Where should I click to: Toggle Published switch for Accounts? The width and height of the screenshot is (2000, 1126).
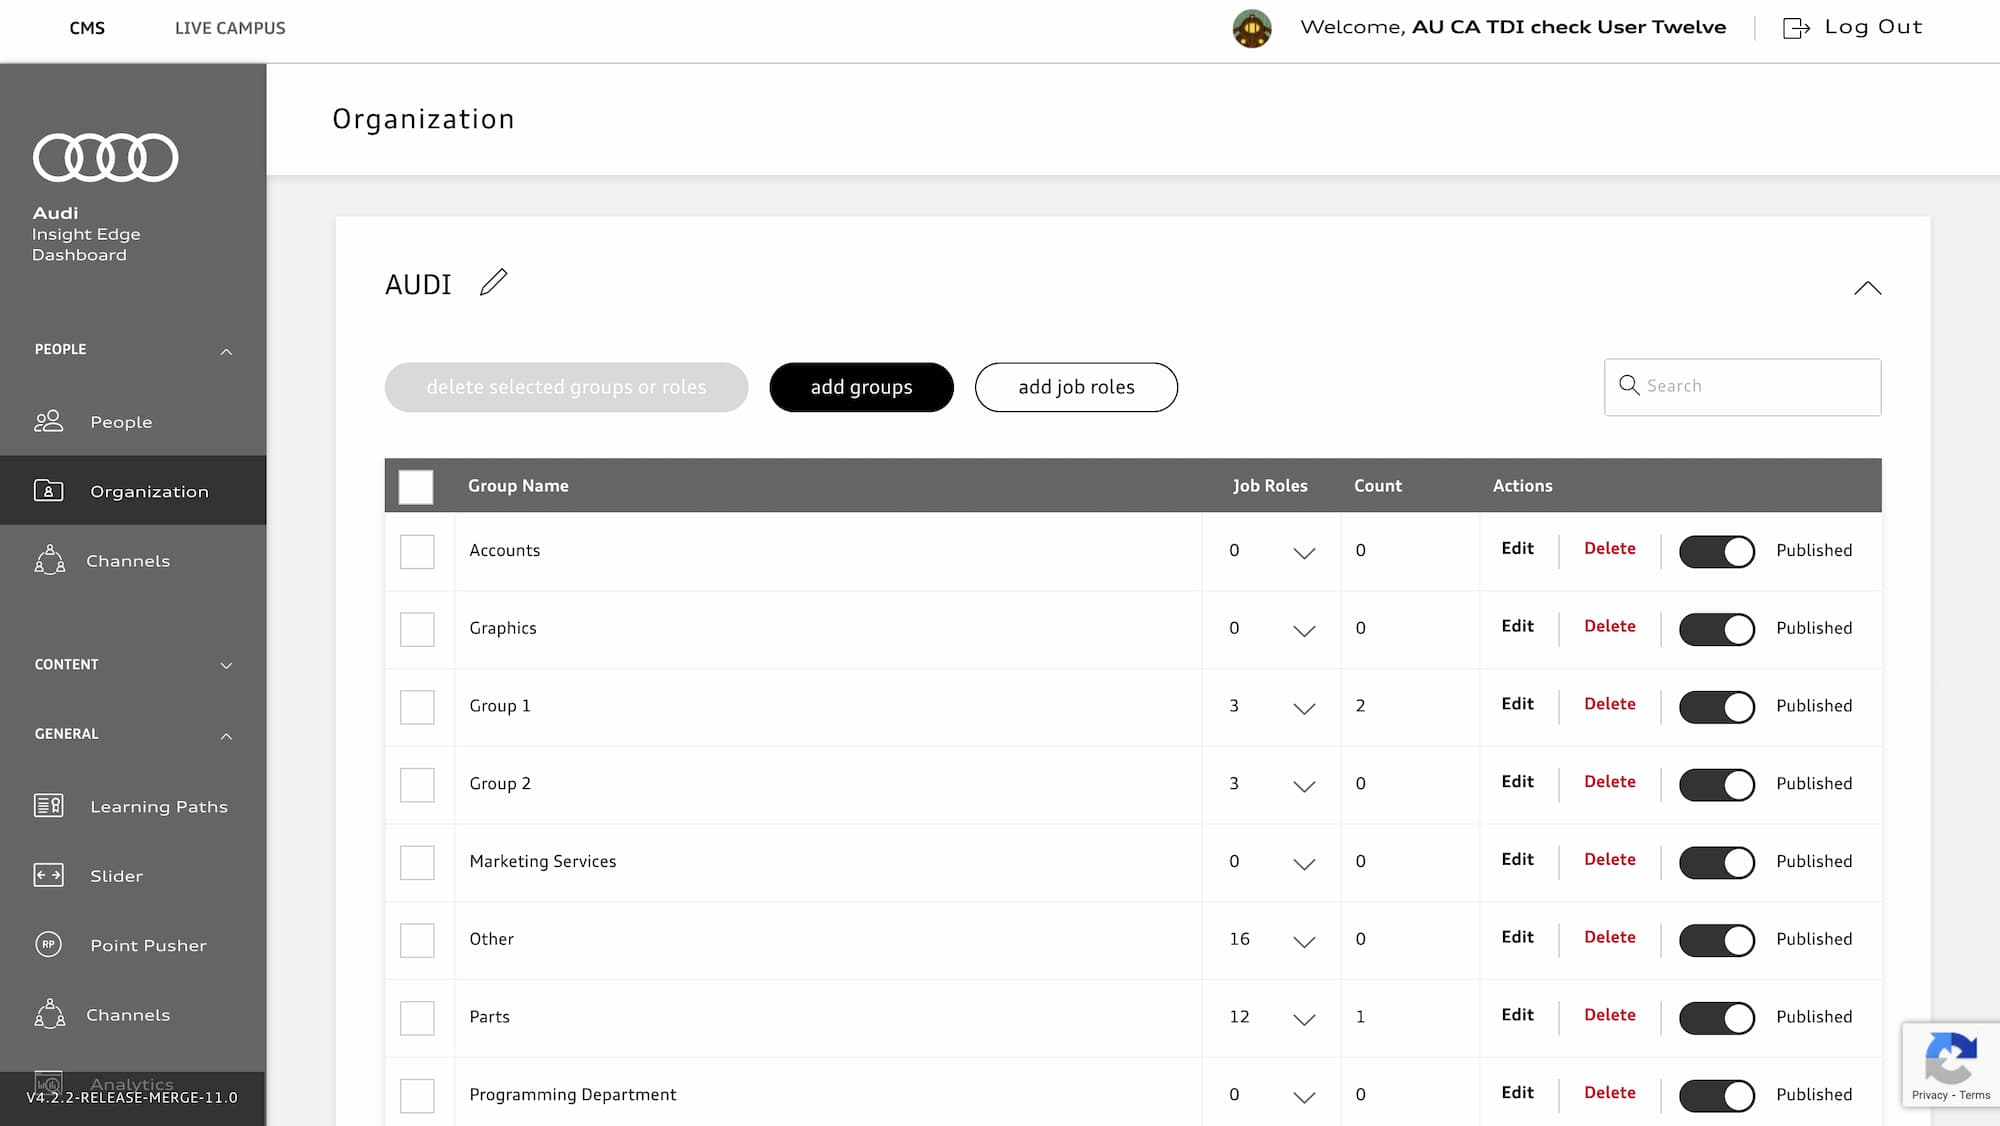point(1716,551)
